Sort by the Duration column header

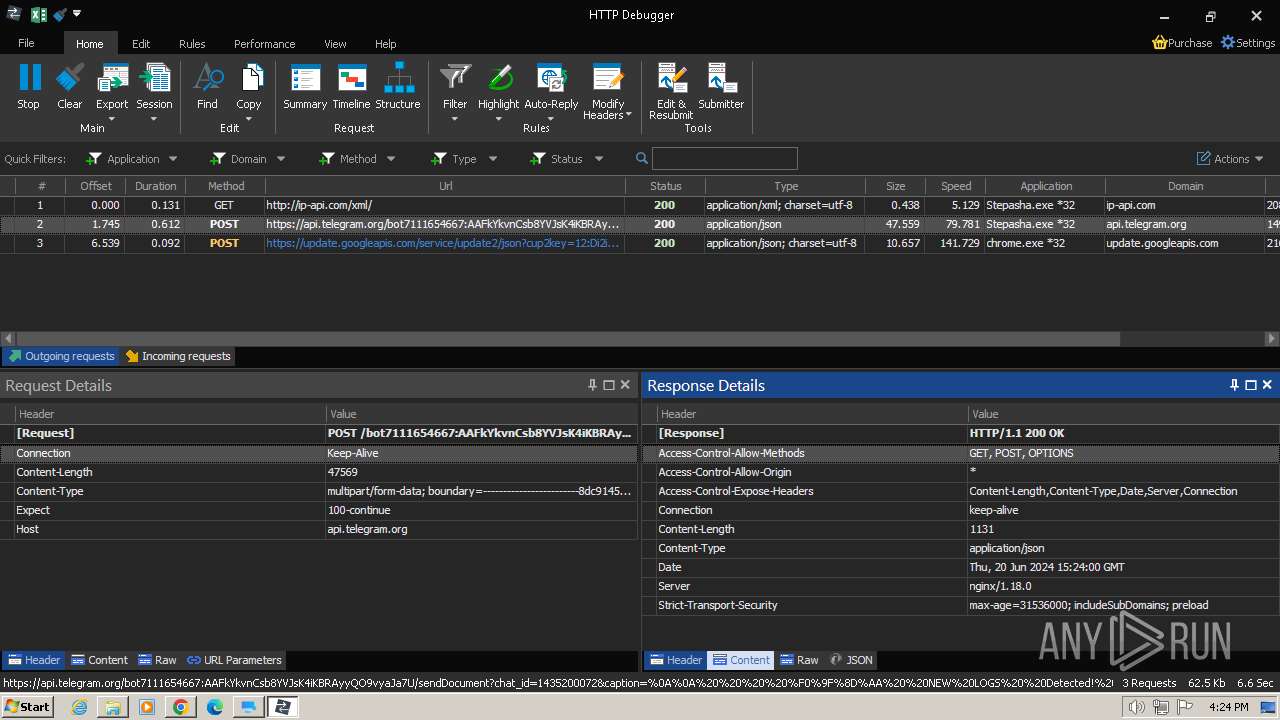pos(155,186)
